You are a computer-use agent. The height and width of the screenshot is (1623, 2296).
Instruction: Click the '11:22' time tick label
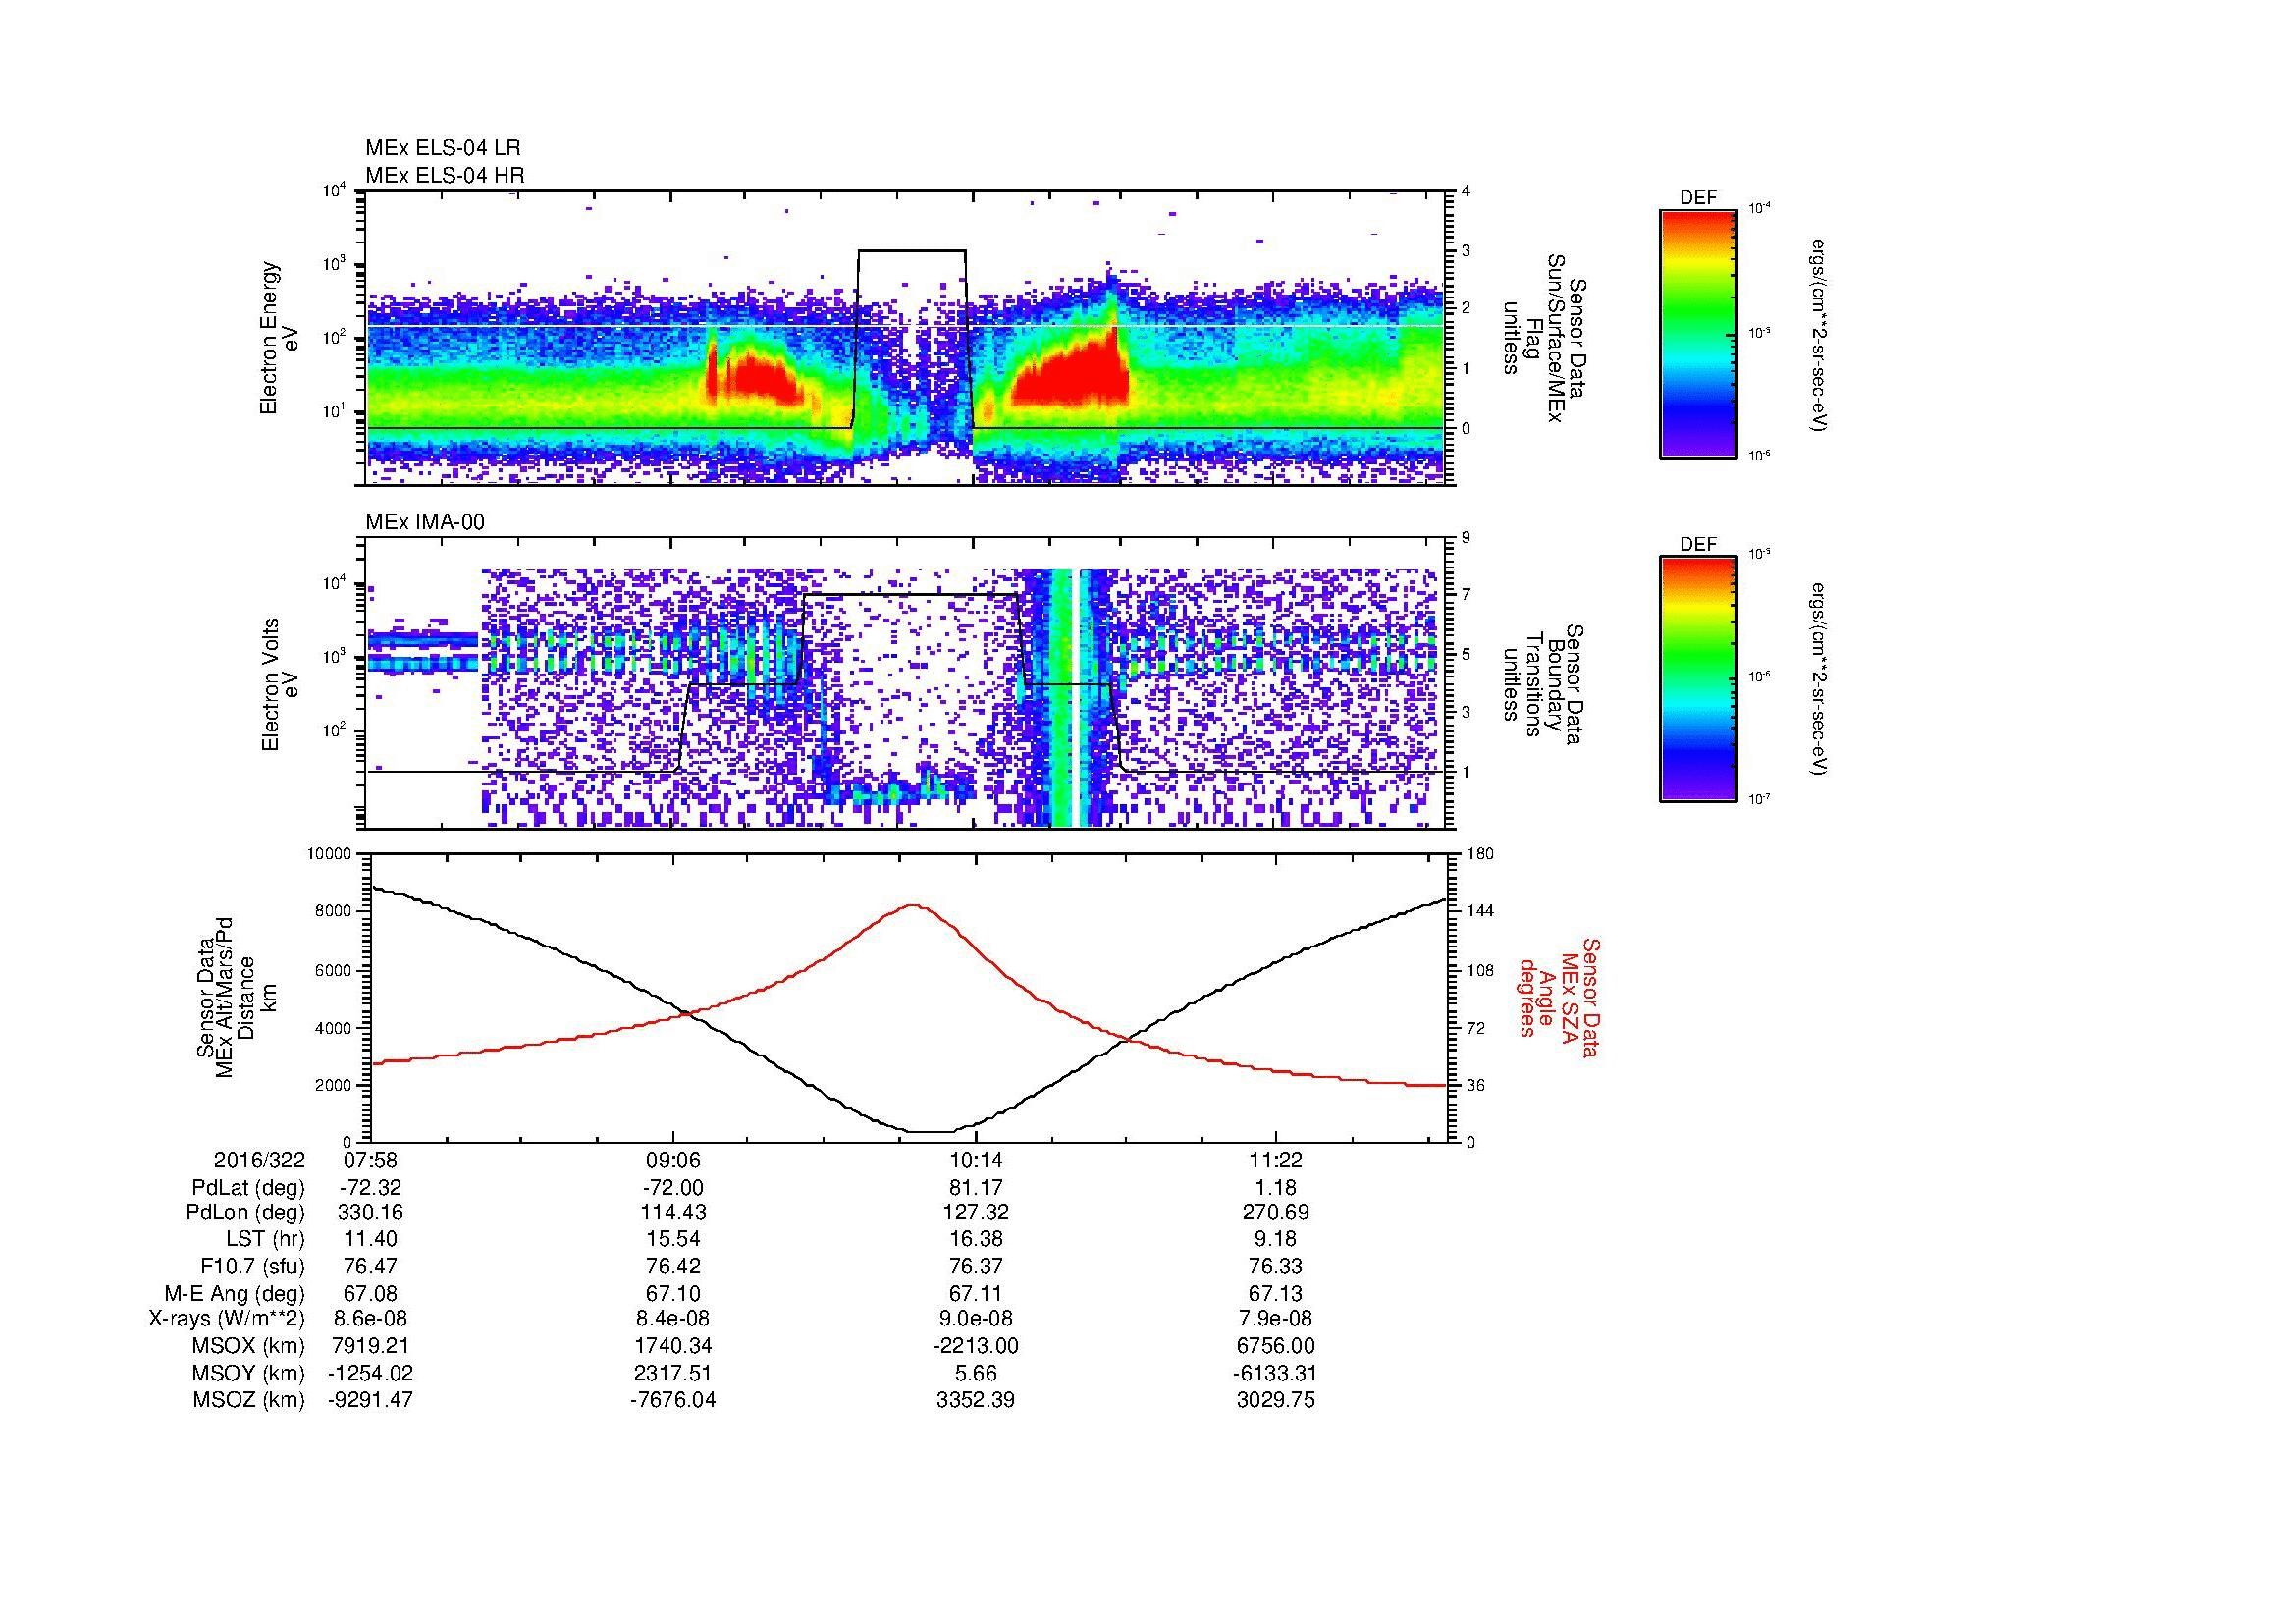point(1276,1161)
